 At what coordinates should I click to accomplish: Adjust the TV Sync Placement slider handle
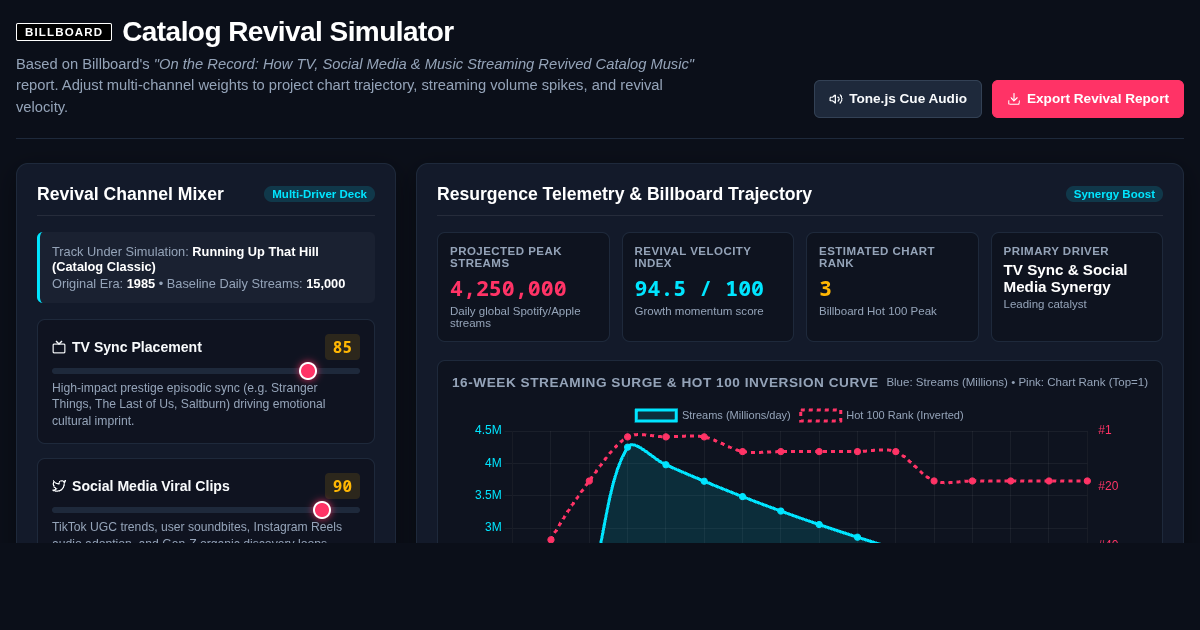(x=308, y=371)
